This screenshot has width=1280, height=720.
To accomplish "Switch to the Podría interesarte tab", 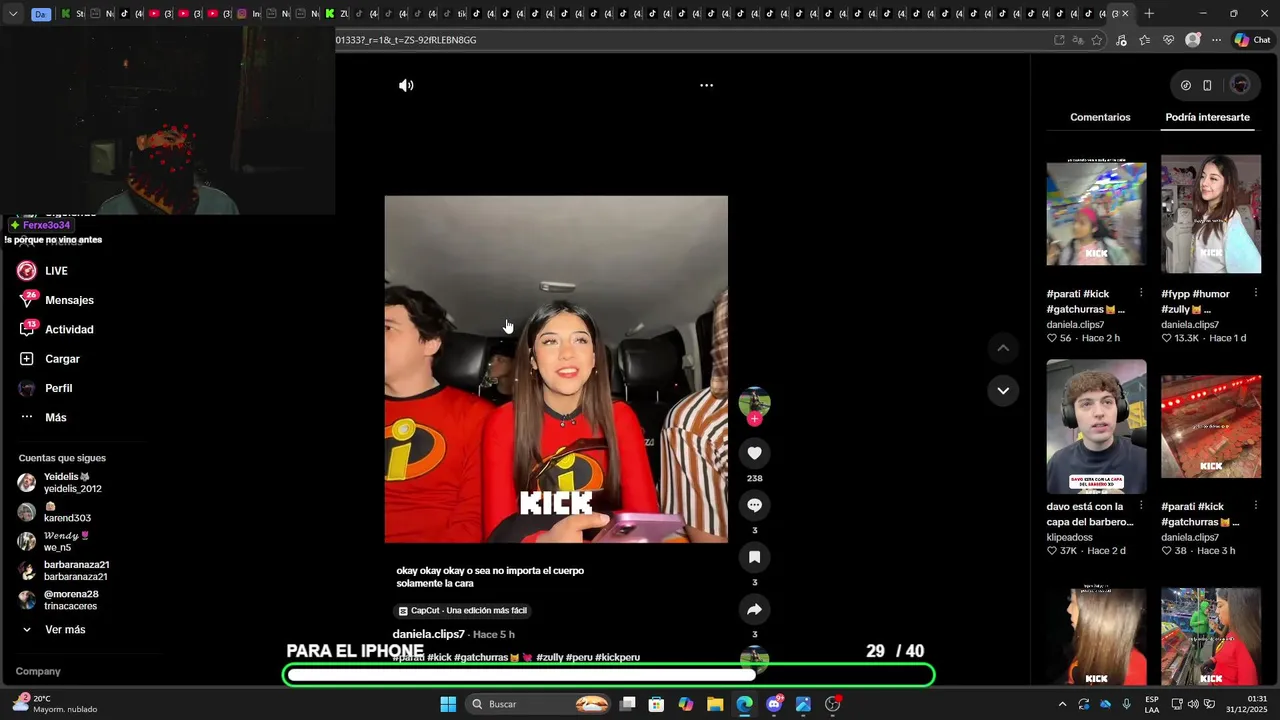I will [1207, 117].
